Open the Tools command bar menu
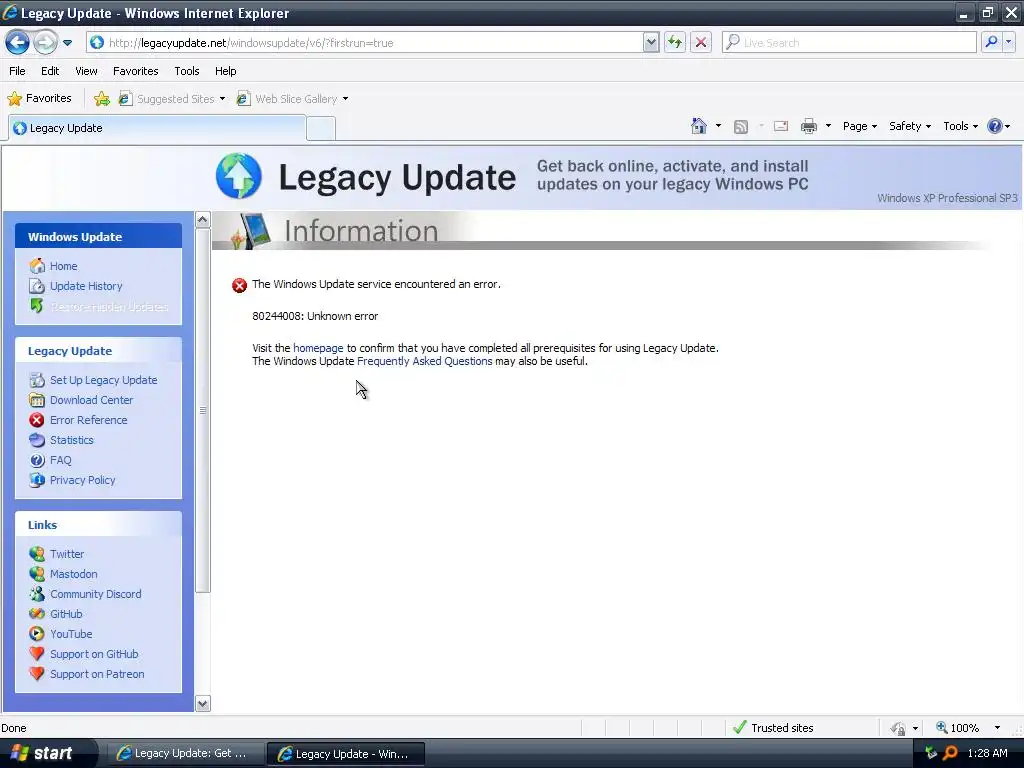The height and width of the screenshot is (768, 1024). tap(960, 126)
